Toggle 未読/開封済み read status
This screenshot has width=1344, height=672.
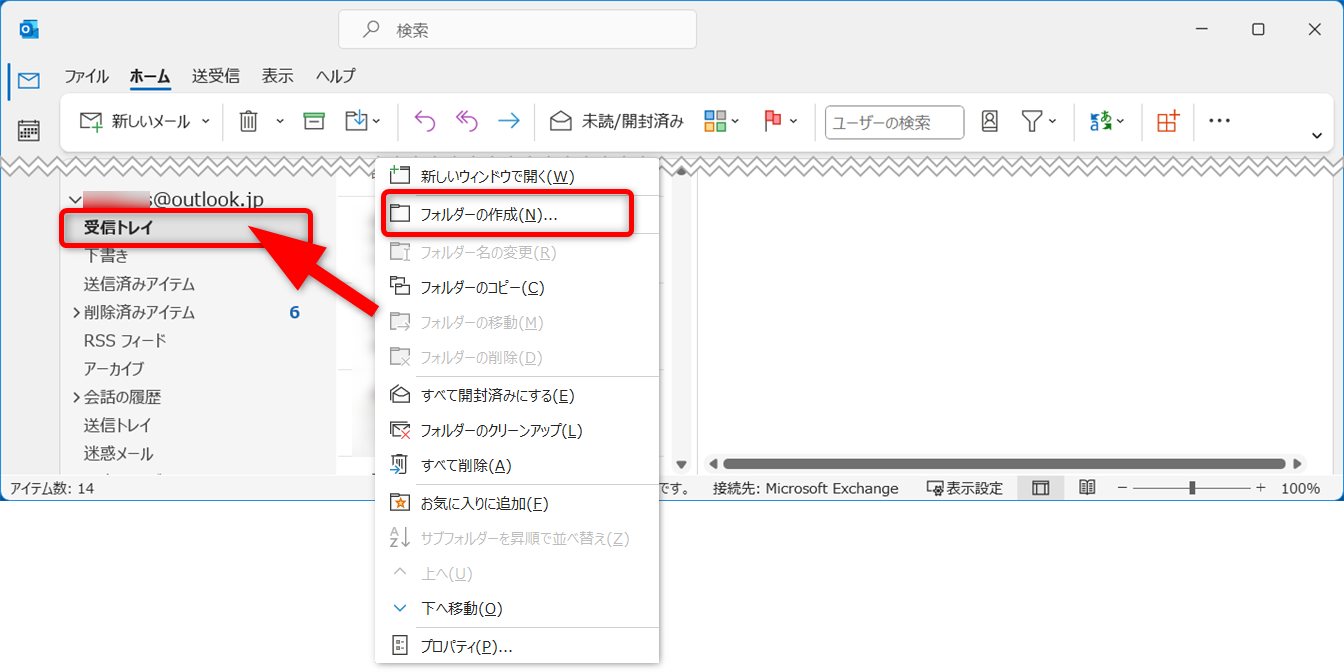click(x=617, y=121)
